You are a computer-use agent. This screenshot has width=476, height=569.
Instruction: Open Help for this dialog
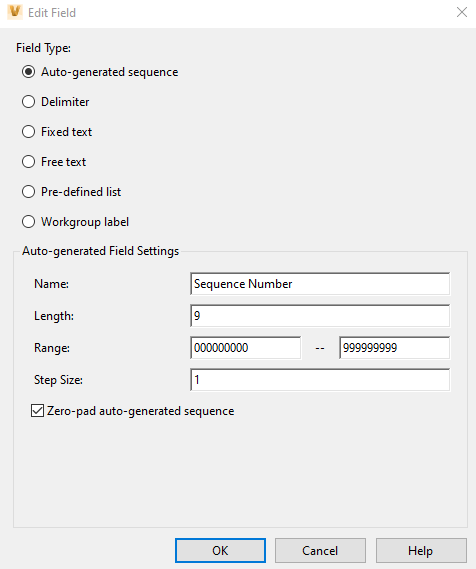(421, 550)
